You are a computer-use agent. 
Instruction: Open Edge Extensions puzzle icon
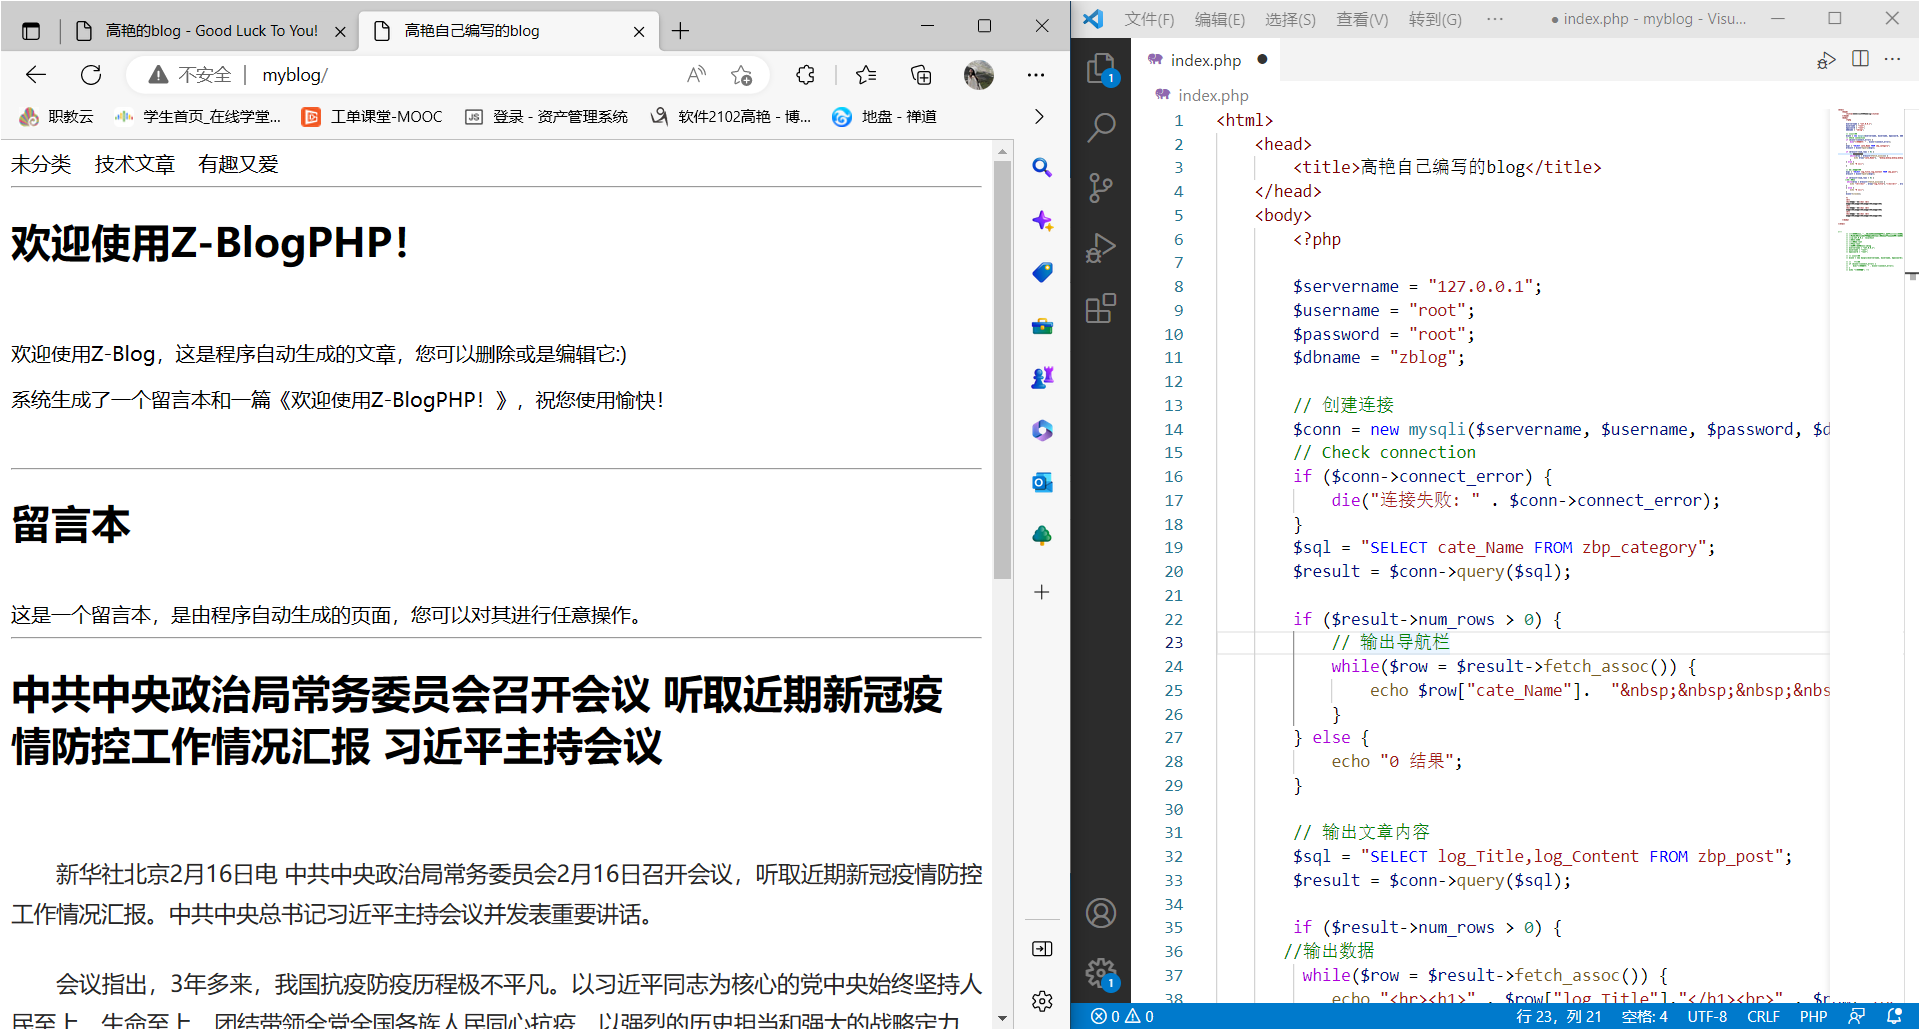click(x=805, y=75)
